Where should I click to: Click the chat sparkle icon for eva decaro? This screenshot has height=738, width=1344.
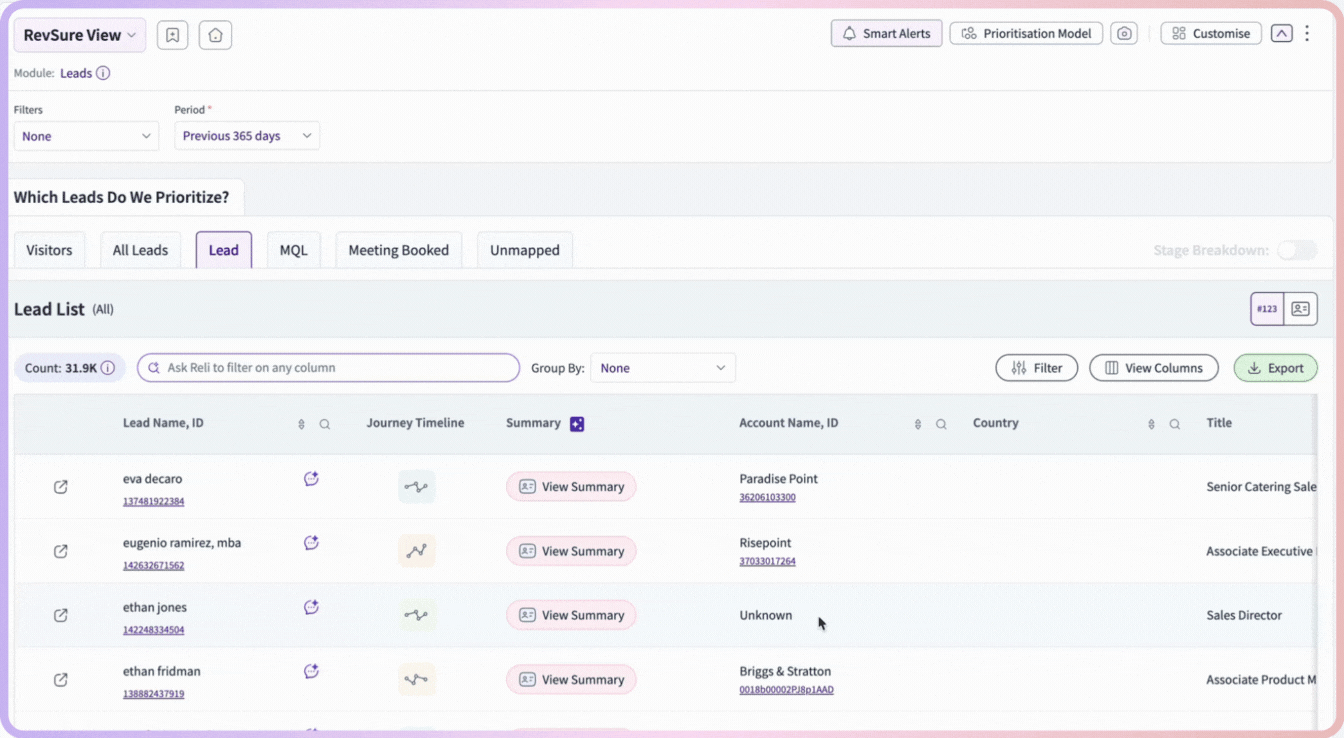coord(311,479)
